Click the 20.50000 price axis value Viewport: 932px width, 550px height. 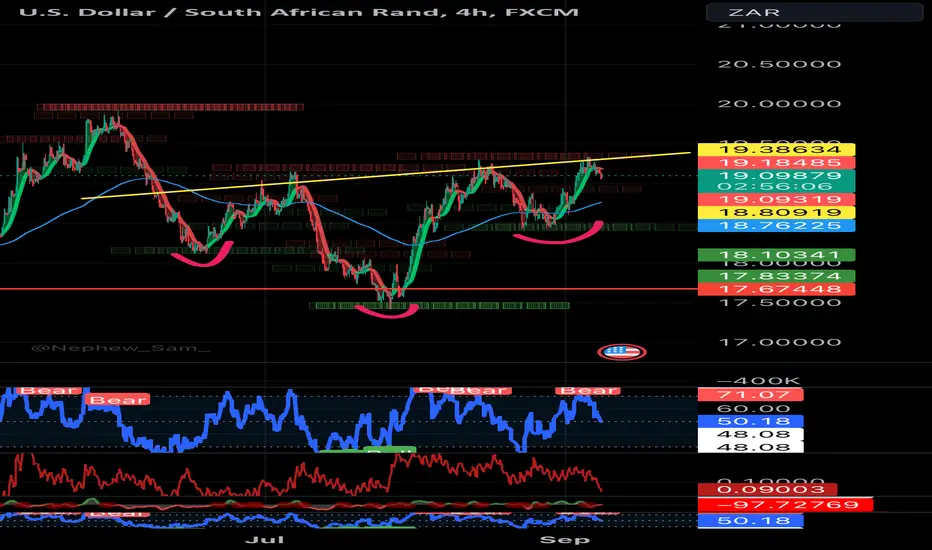[779, 64]
